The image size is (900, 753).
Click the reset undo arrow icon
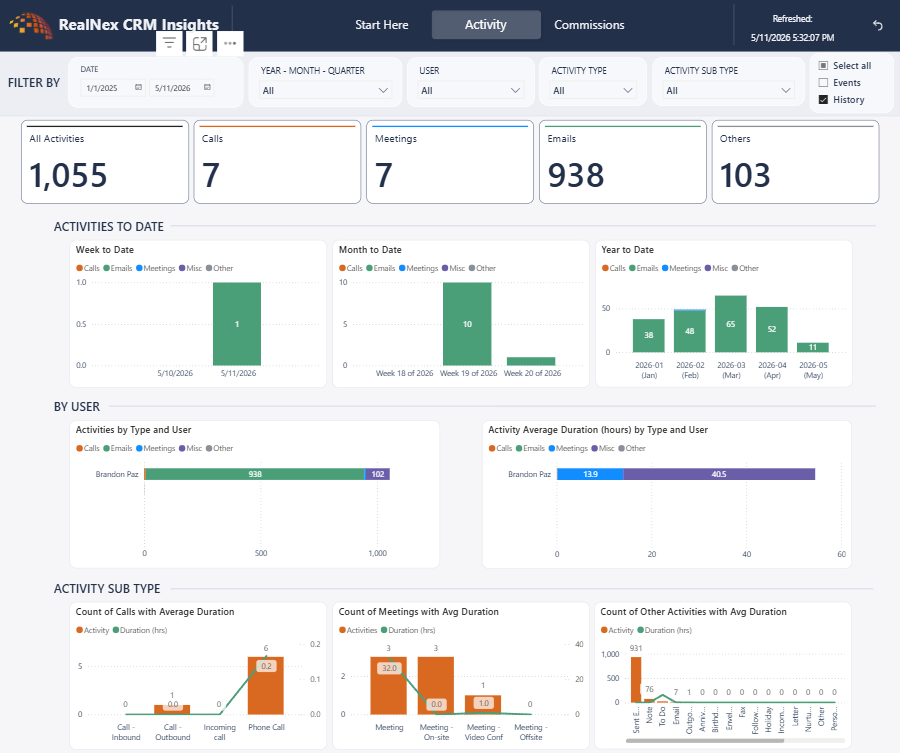pyautogui.click(x=878, y=25)
